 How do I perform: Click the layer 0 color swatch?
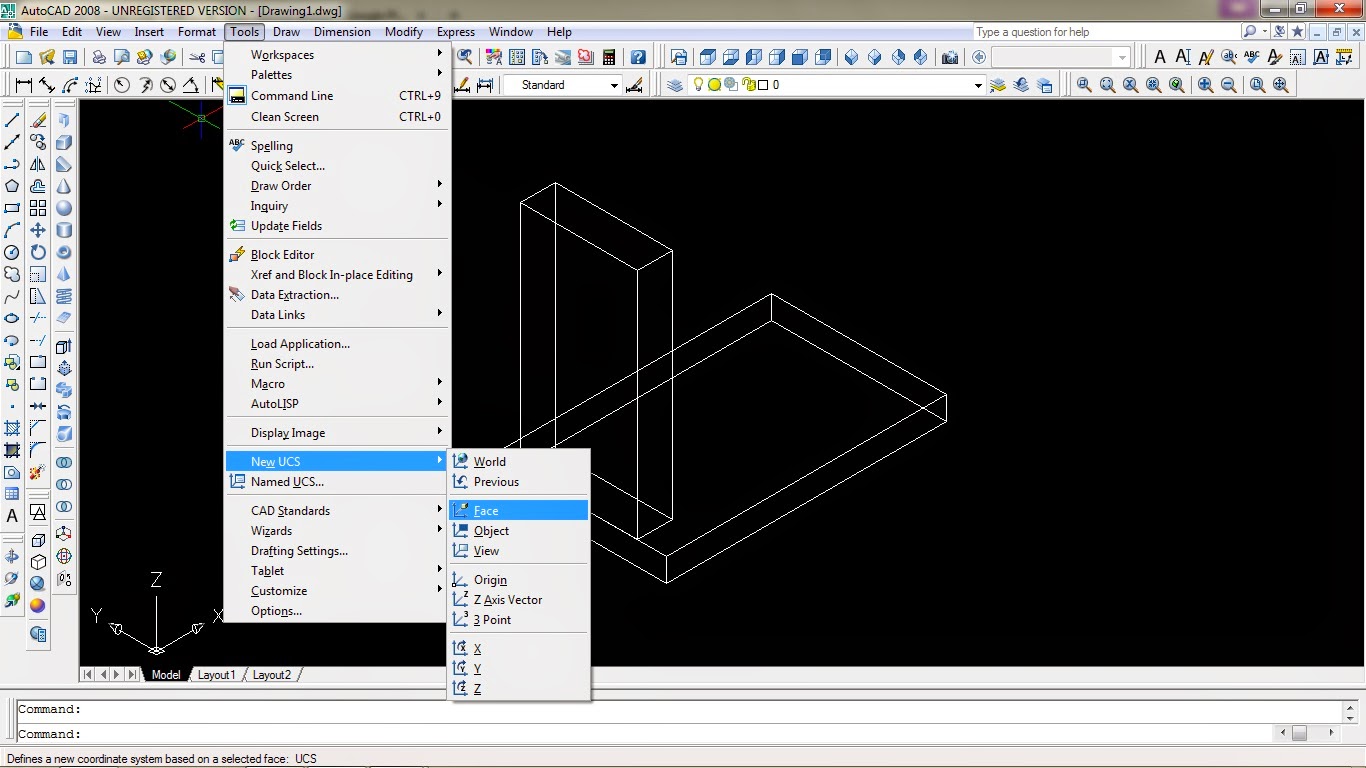coord(762,85)
